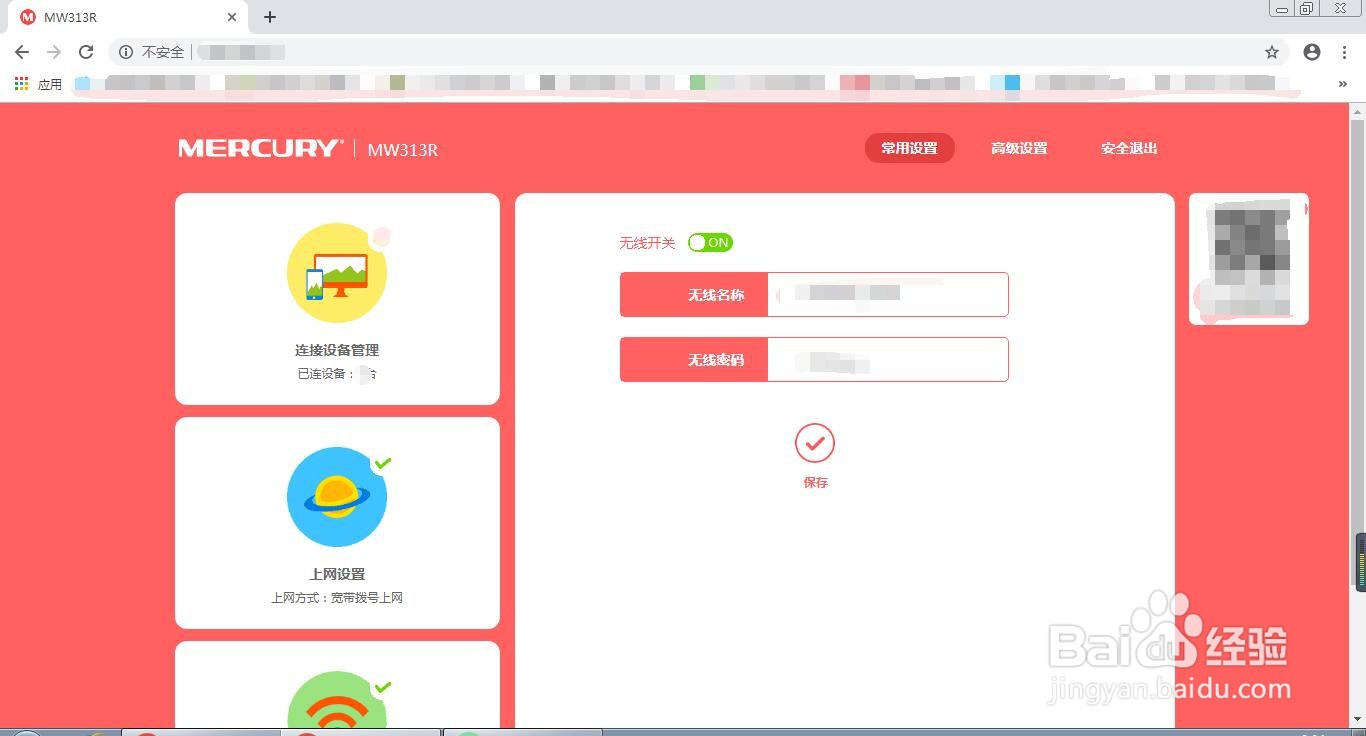The width and height of the screenshot is (1366, 736).
Task: Go back with browser back arrow
Action: tap(22, 52)
